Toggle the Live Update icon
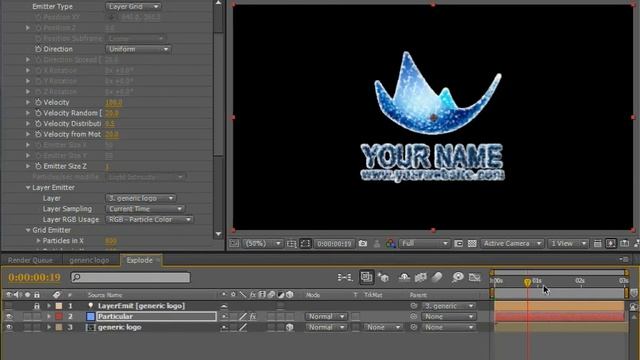Image resolution: width=640 pixels, height=360 pixels. click(367, 278)
